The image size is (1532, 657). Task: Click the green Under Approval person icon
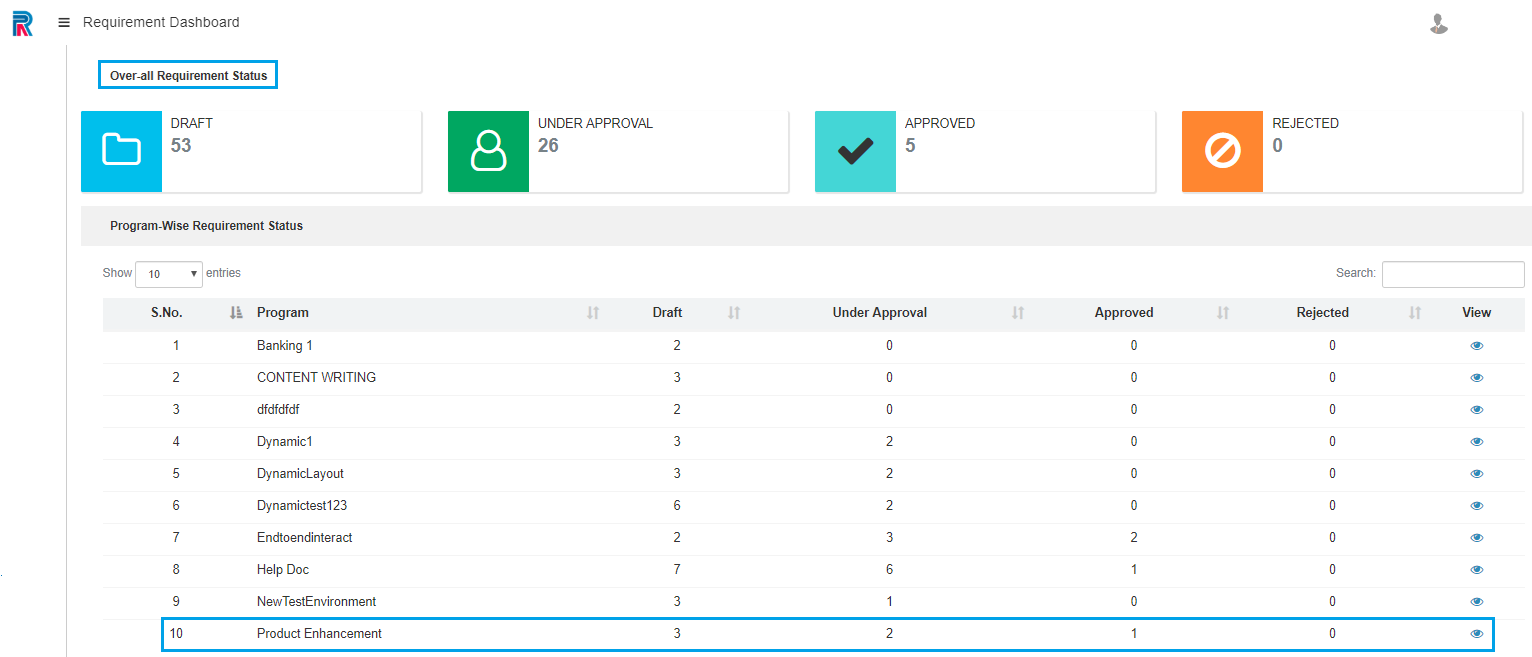(x=488, y=151)
